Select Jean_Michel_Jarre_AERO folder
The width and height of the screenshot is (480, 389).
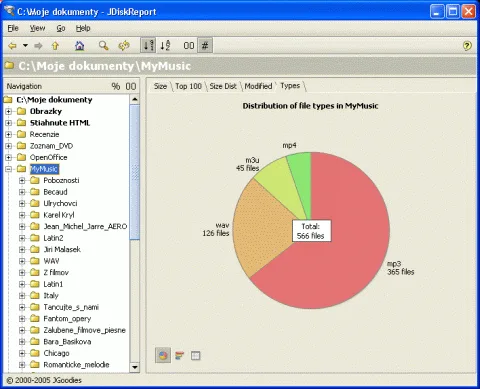click(x=85, y=227)
